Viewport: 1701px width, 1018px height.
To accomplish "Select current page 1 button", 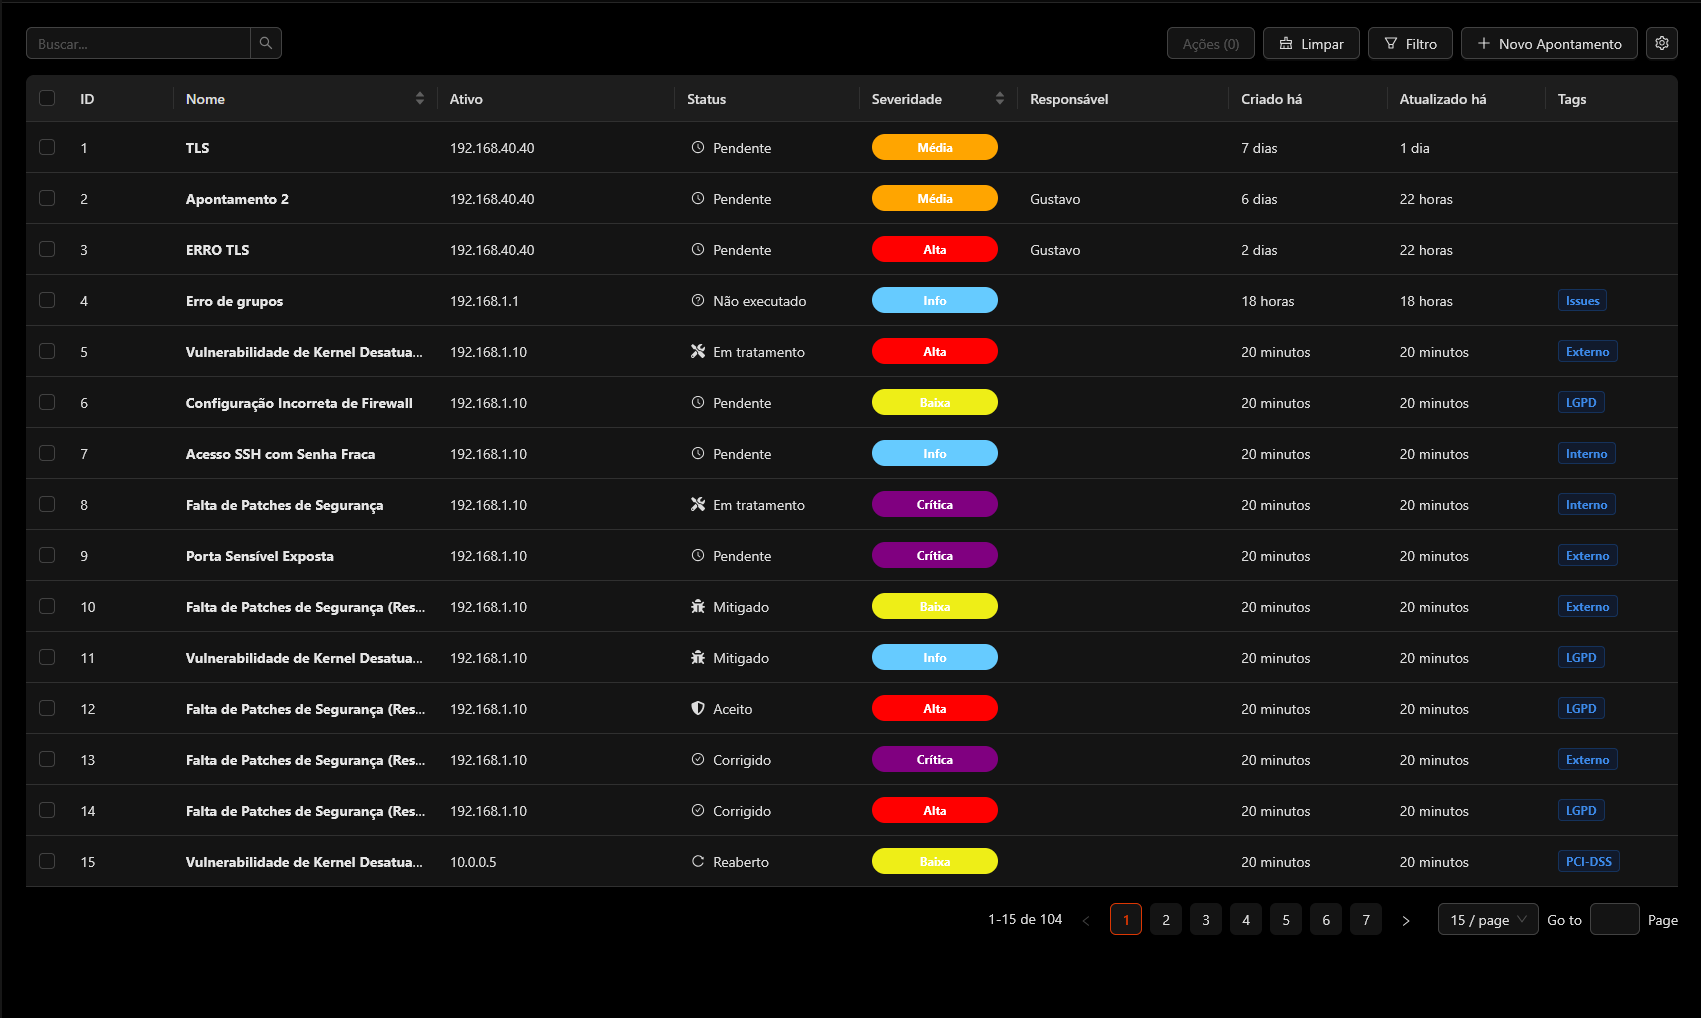I will coord(1126,920).
